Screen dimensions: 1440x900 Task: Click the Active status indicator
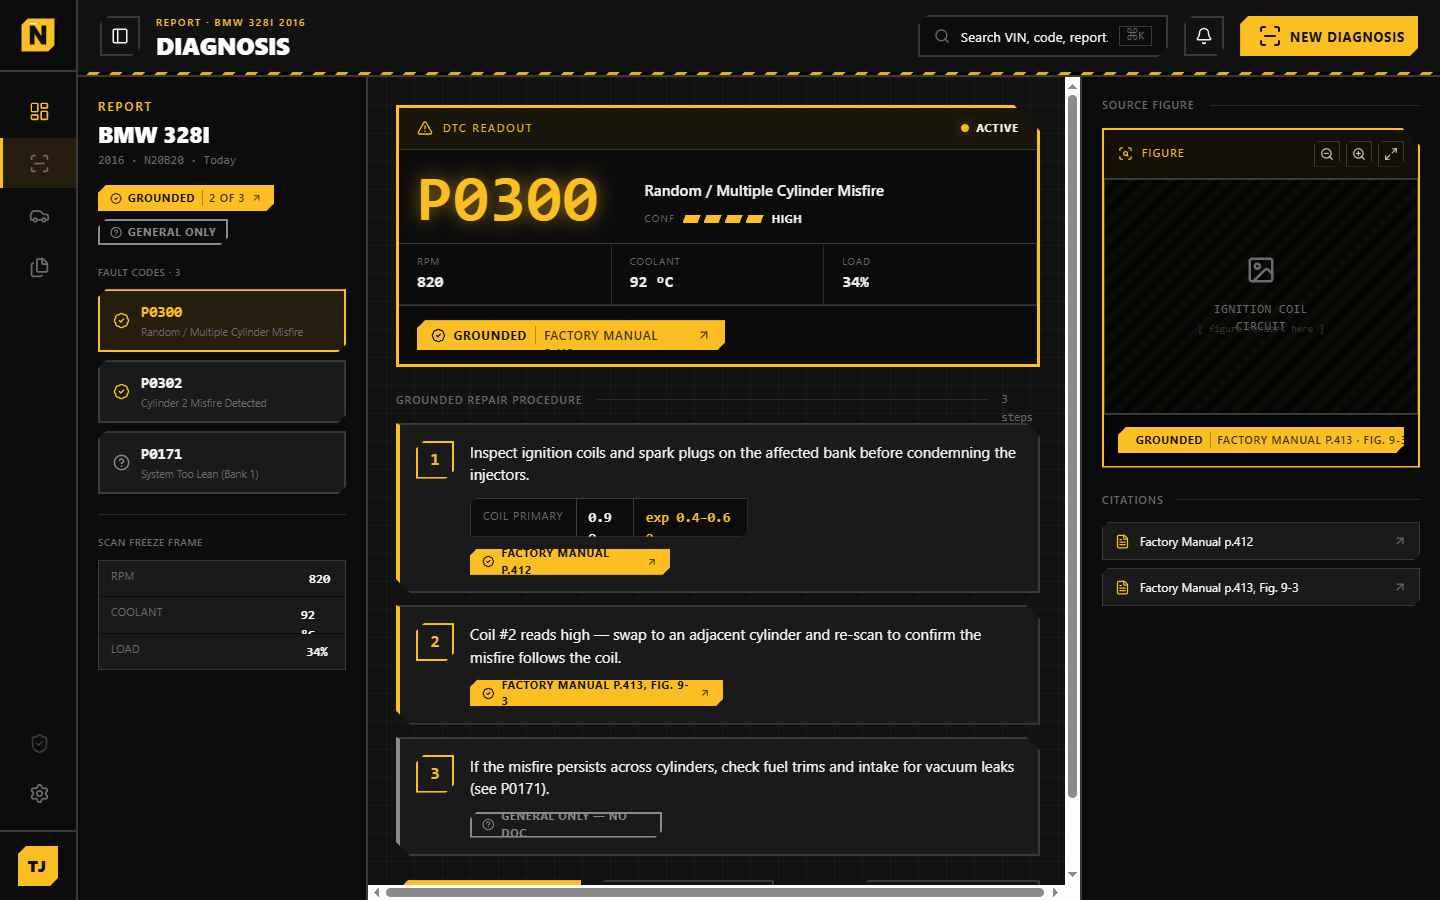tap(989, 128)
